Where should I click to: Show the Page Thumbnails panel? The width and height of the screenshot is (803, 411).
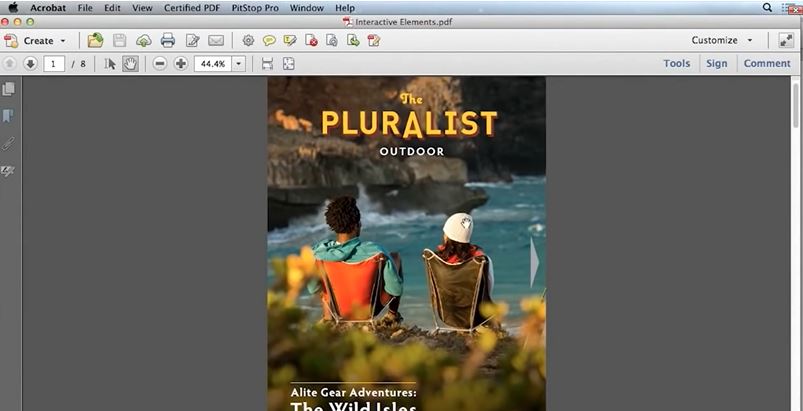pyautogui.click(x=8, y=89)
